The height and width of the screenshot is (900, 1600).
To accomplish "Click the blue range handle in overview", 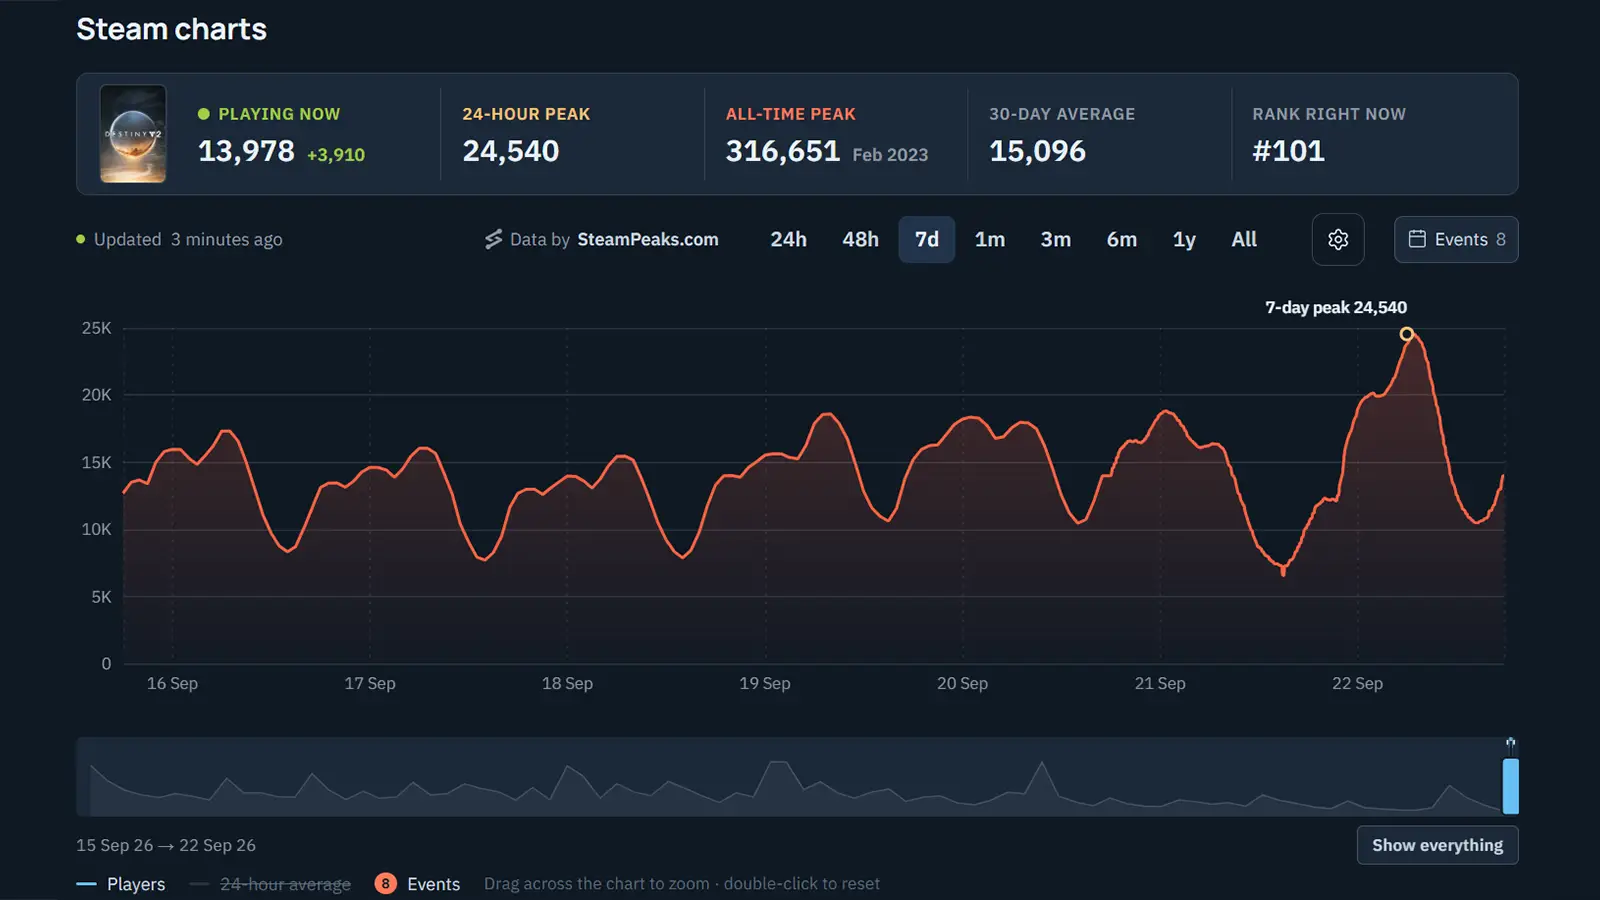I will coord(1511,785).
